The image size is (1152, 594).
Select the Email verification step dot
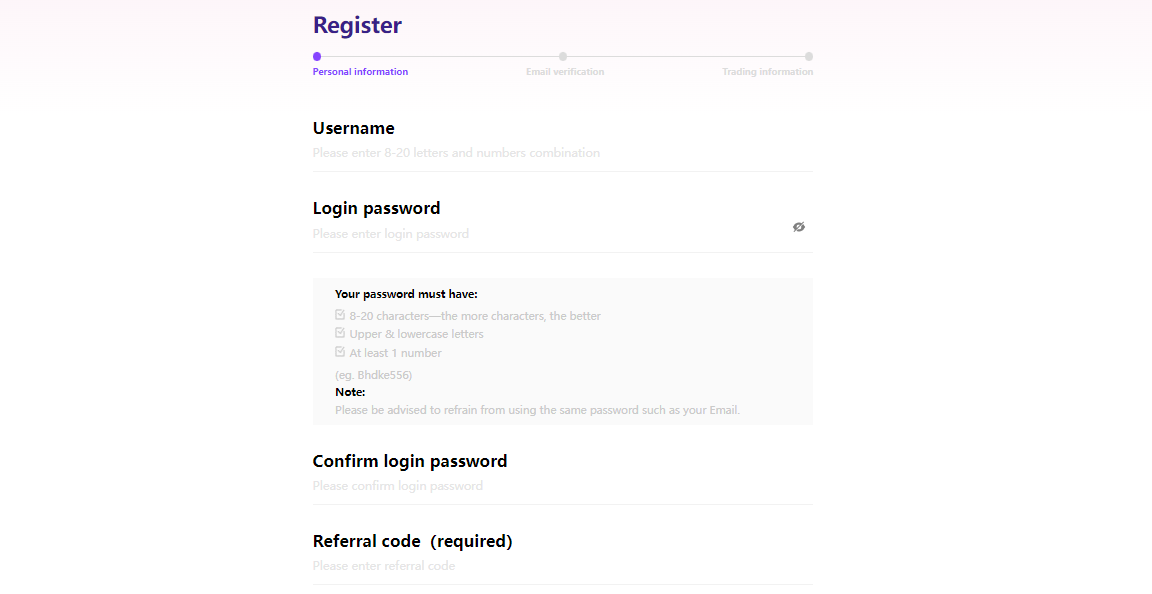tap(563, 57)
